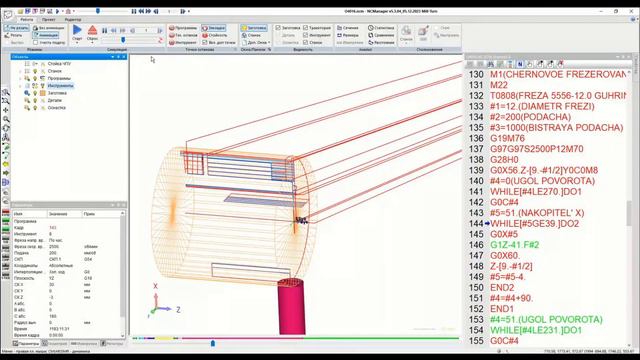This screenshot has height=360, width=640.
Task: Click the progress slider handle below the 3D viewport
Action: 213,344
